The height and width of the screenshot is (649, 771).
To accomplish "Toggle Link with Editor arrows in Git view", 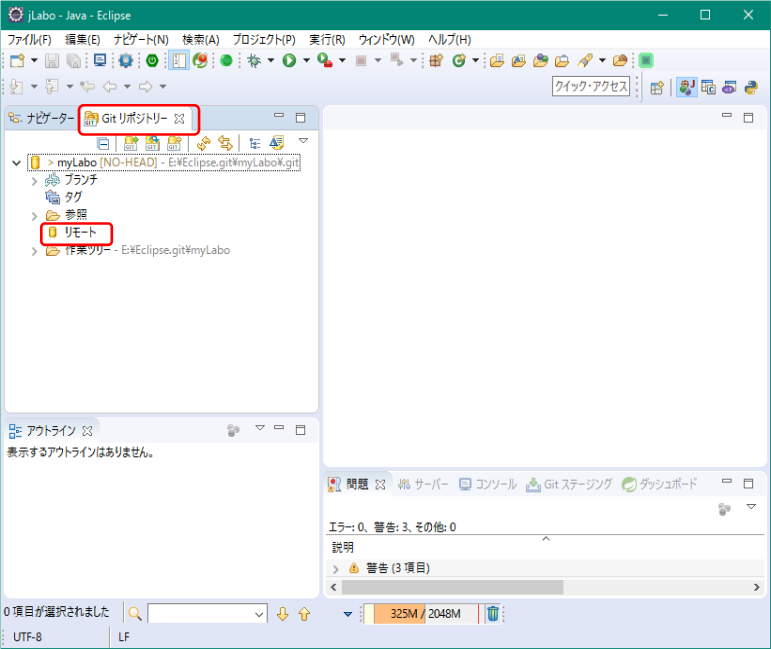I will (x=225, y=144).
